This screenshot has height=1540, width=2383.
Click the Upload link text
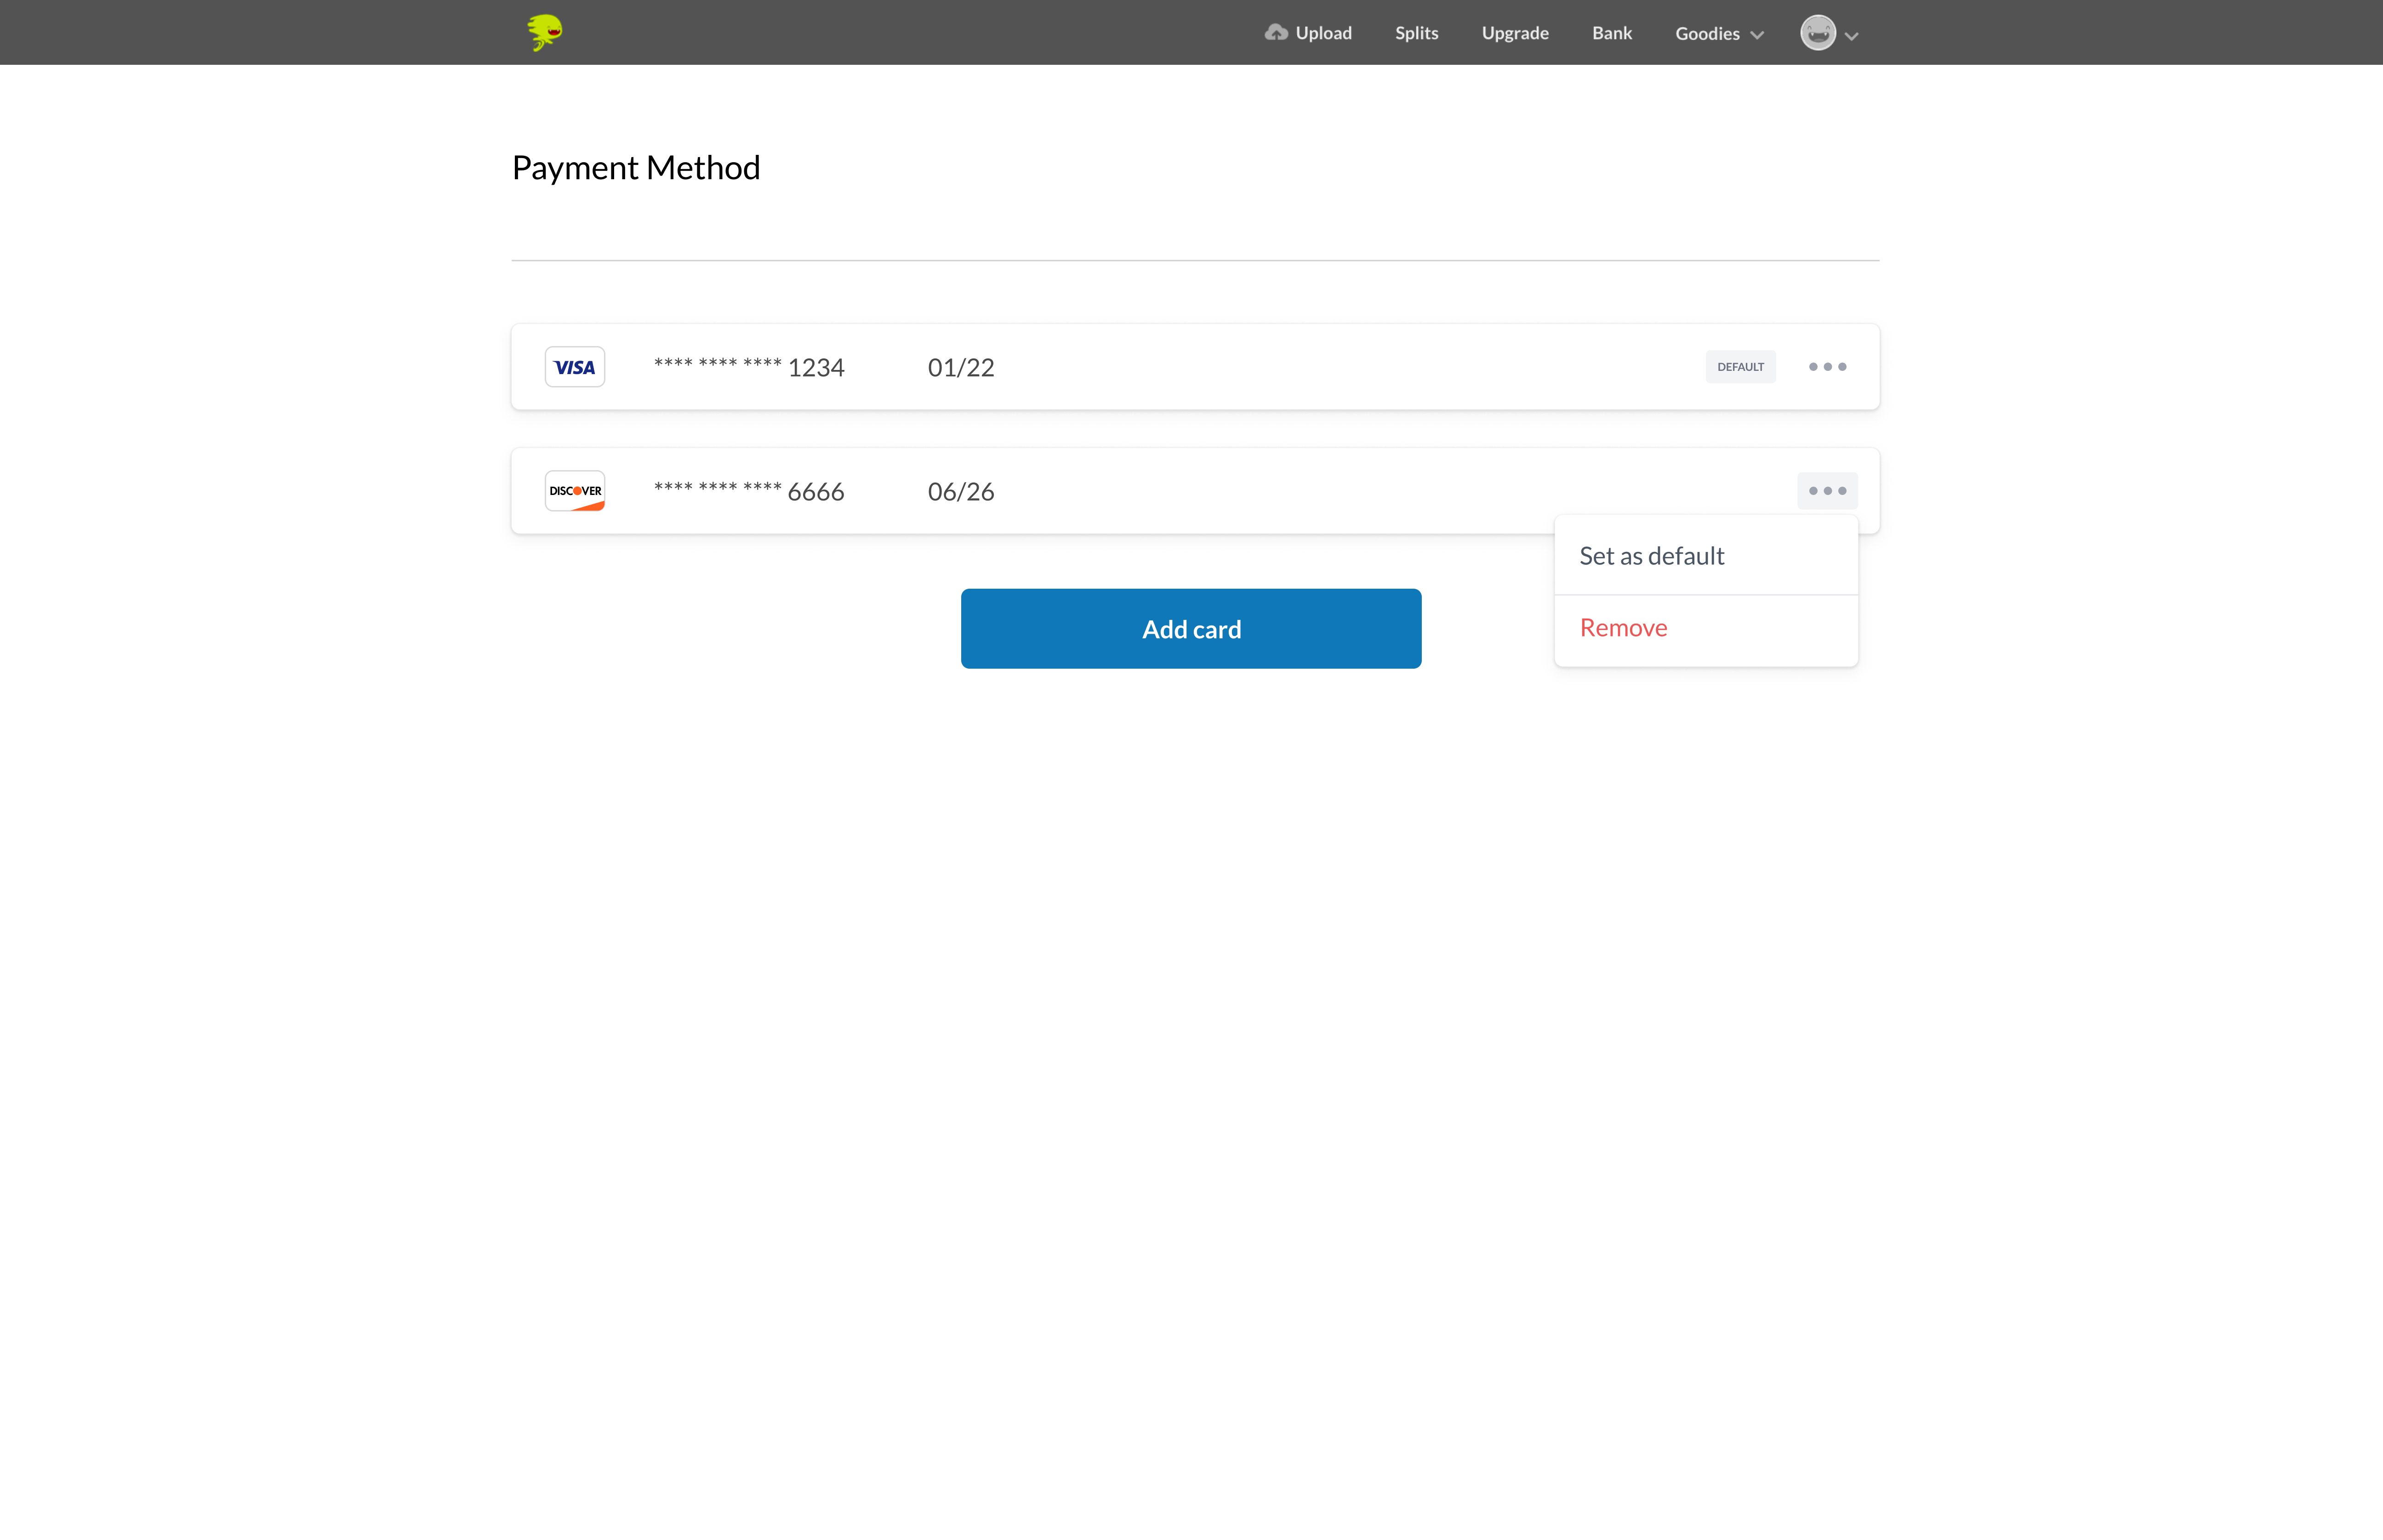coord(1323,33)
